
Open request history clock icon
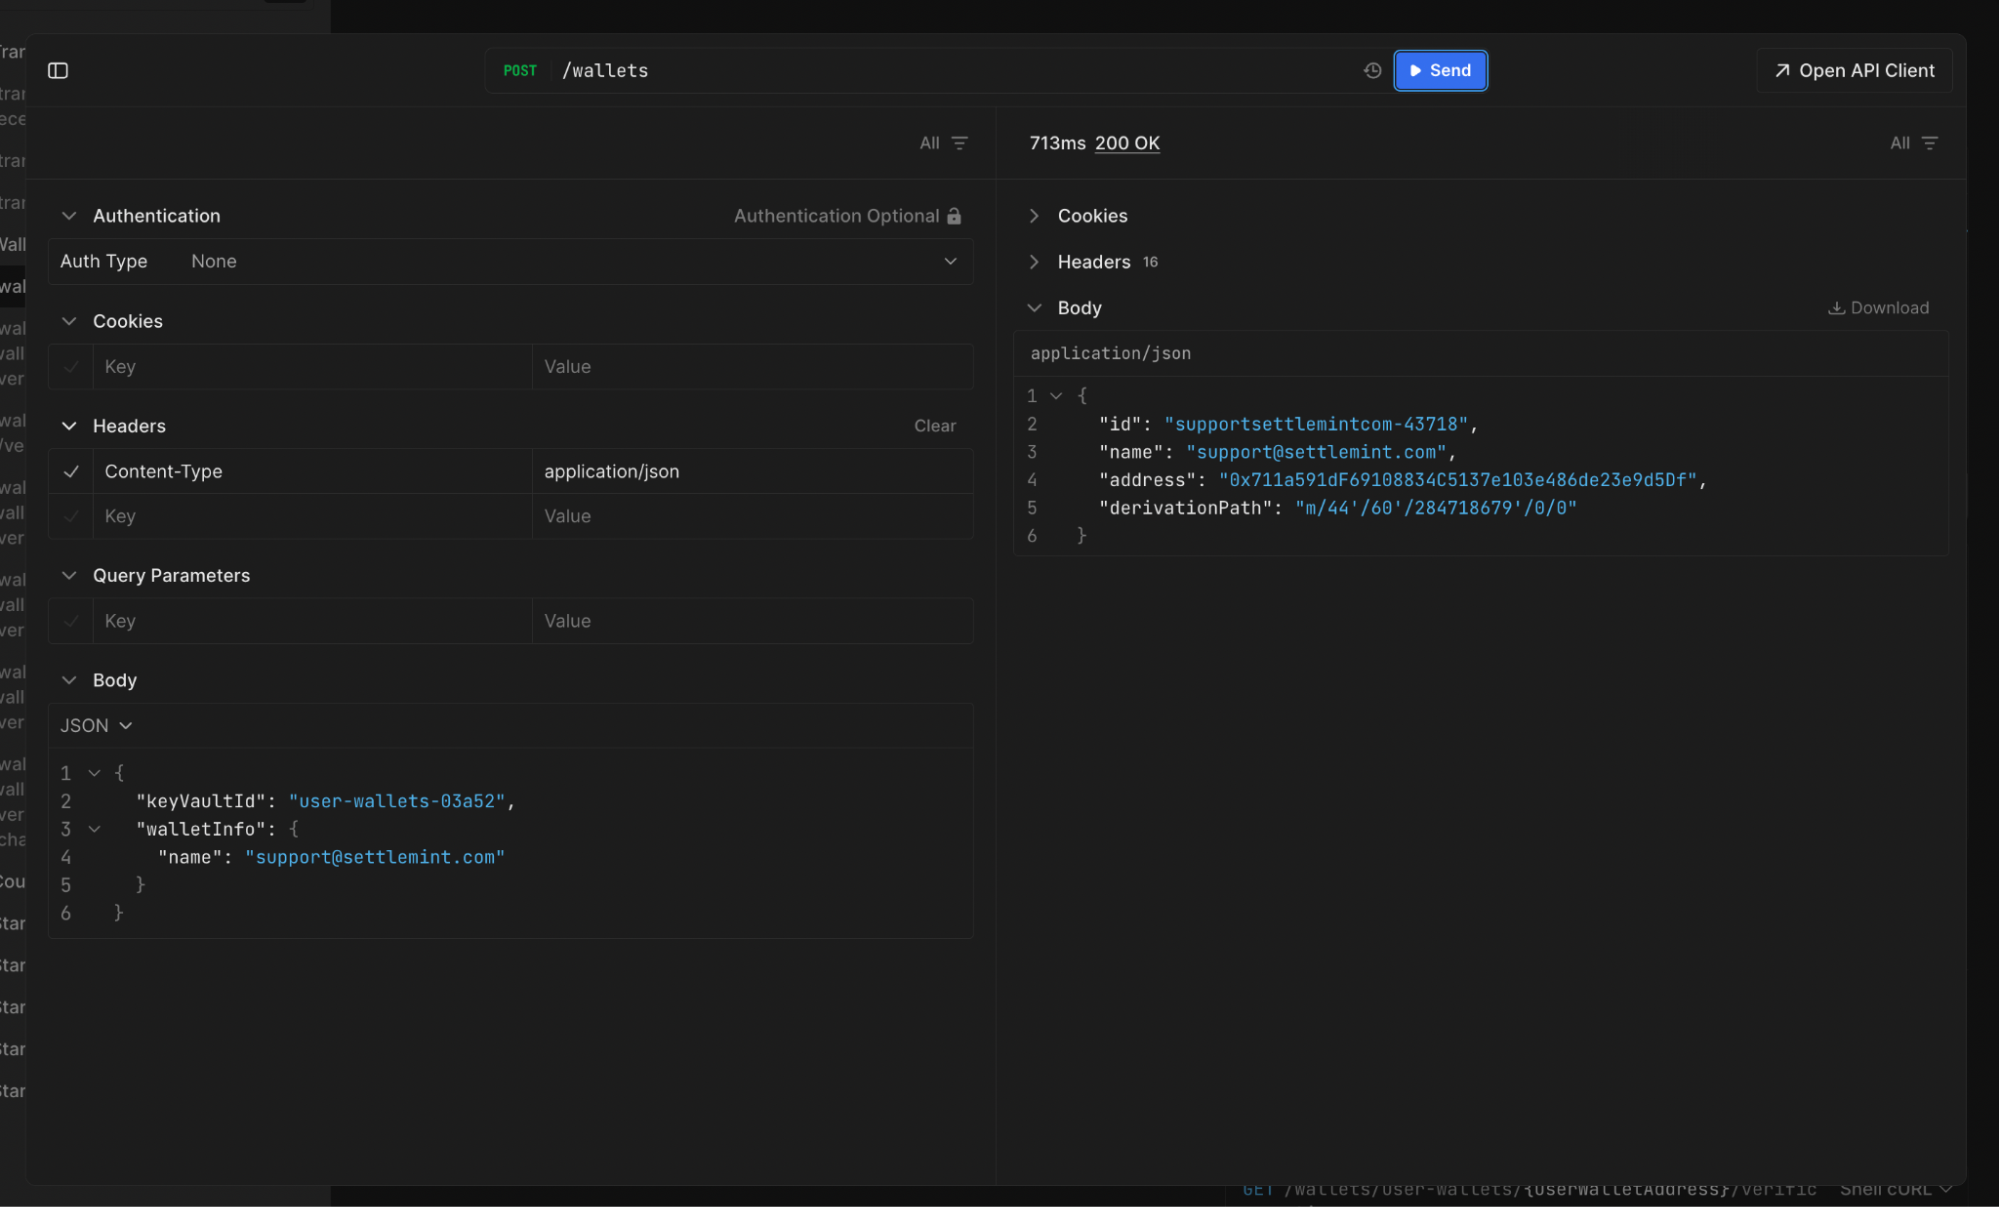(x=1372, y=70)
